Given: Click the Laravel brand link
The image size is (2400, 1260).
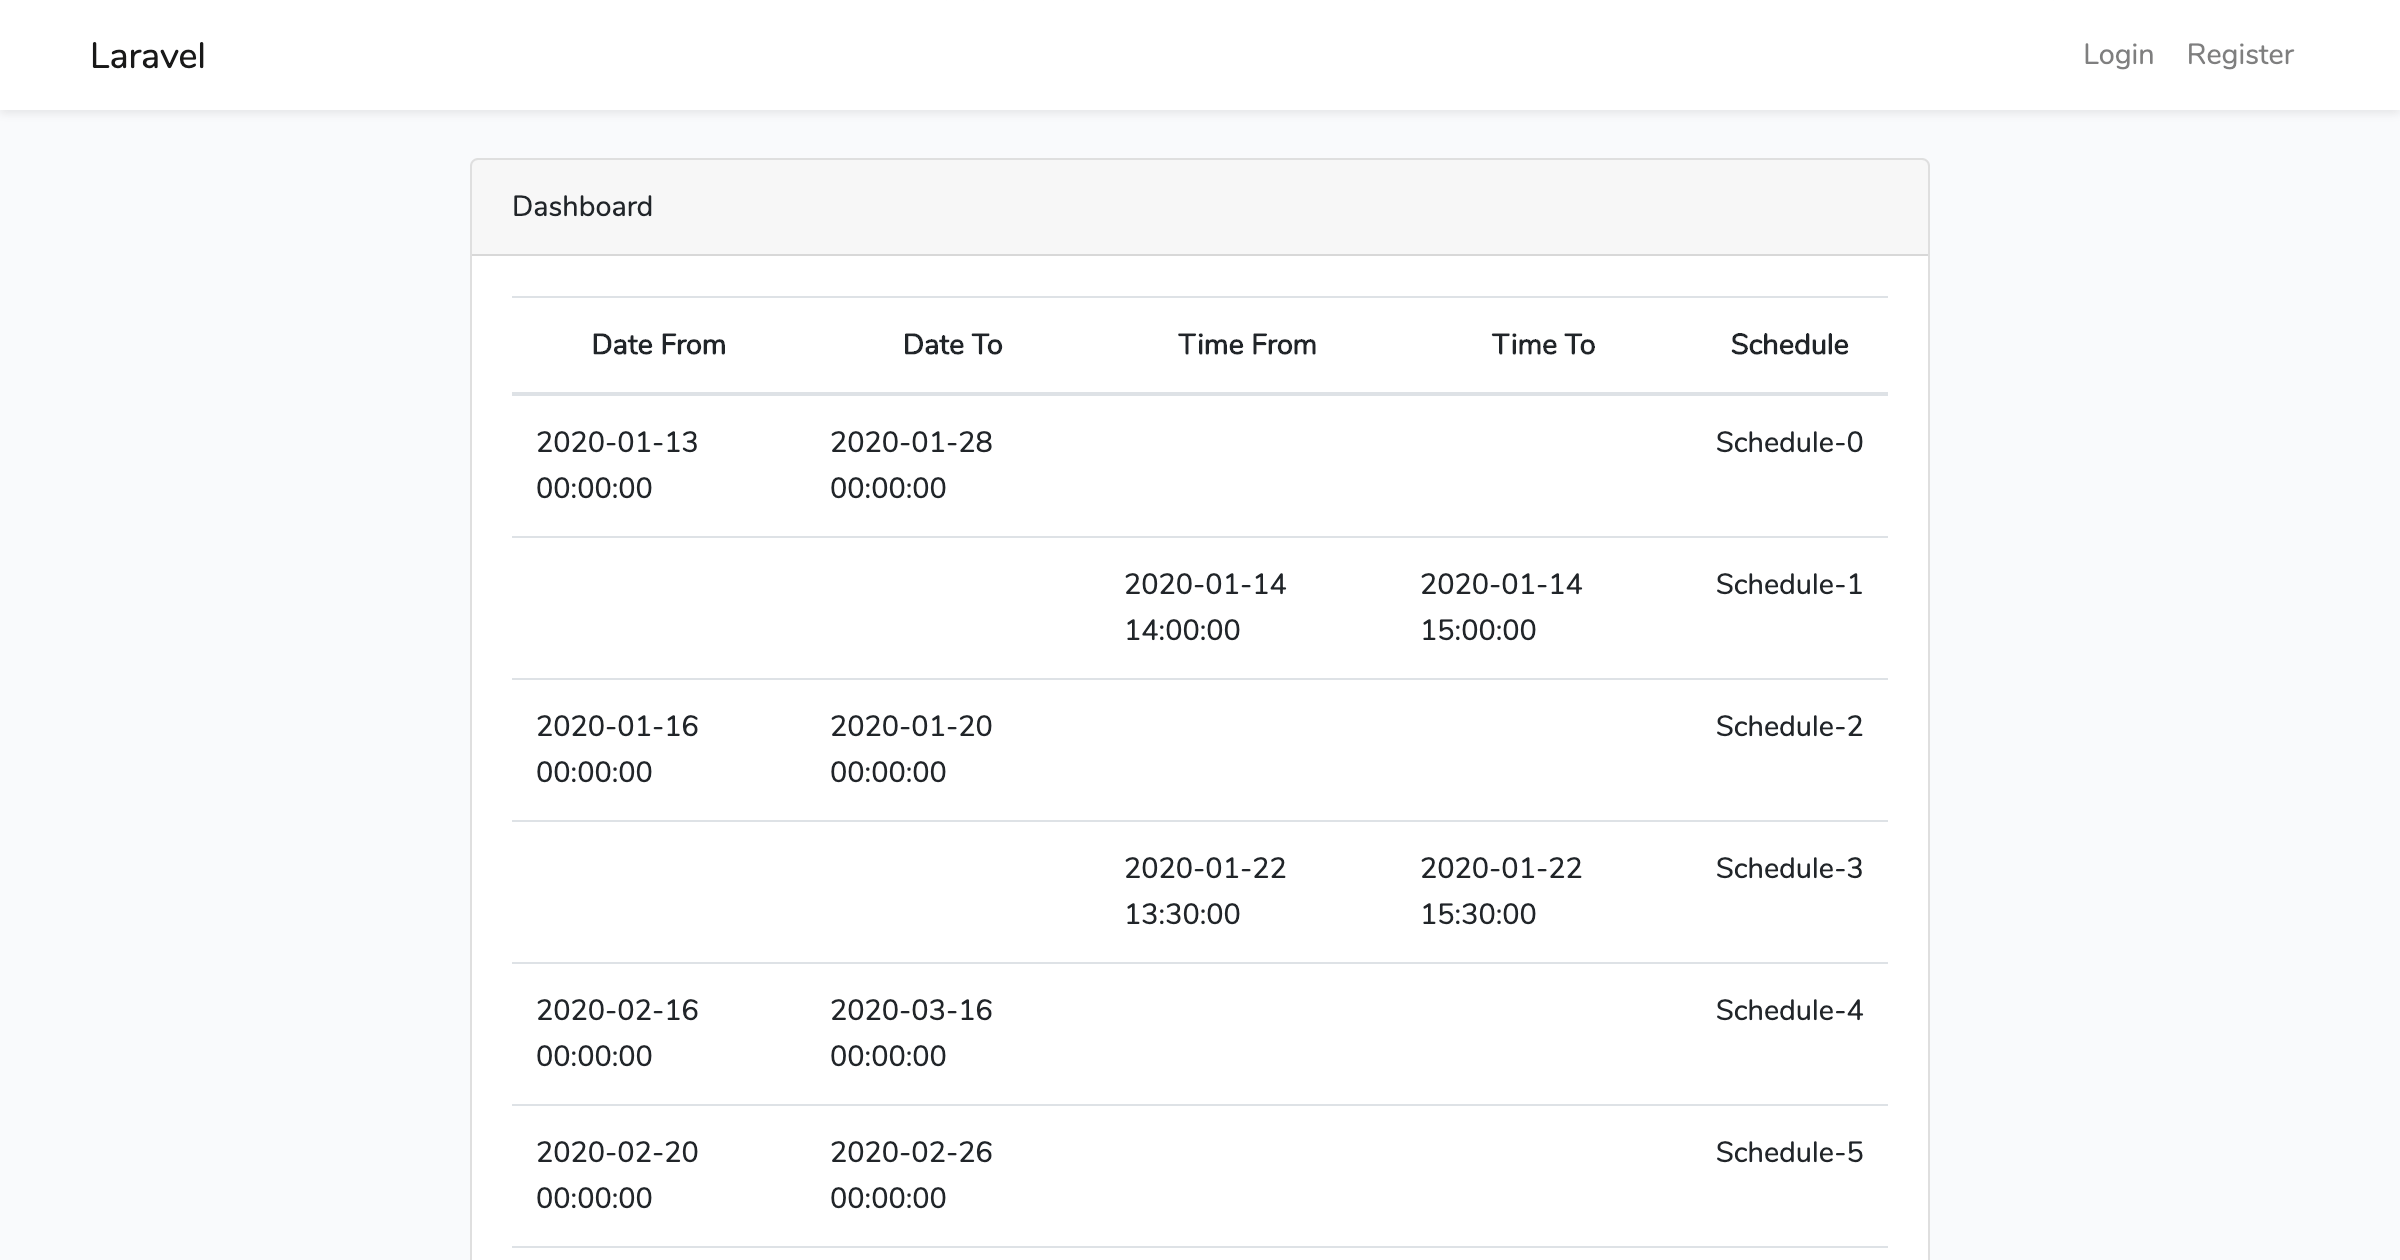Looking at the screenshot, I should (x=147, y=56).
